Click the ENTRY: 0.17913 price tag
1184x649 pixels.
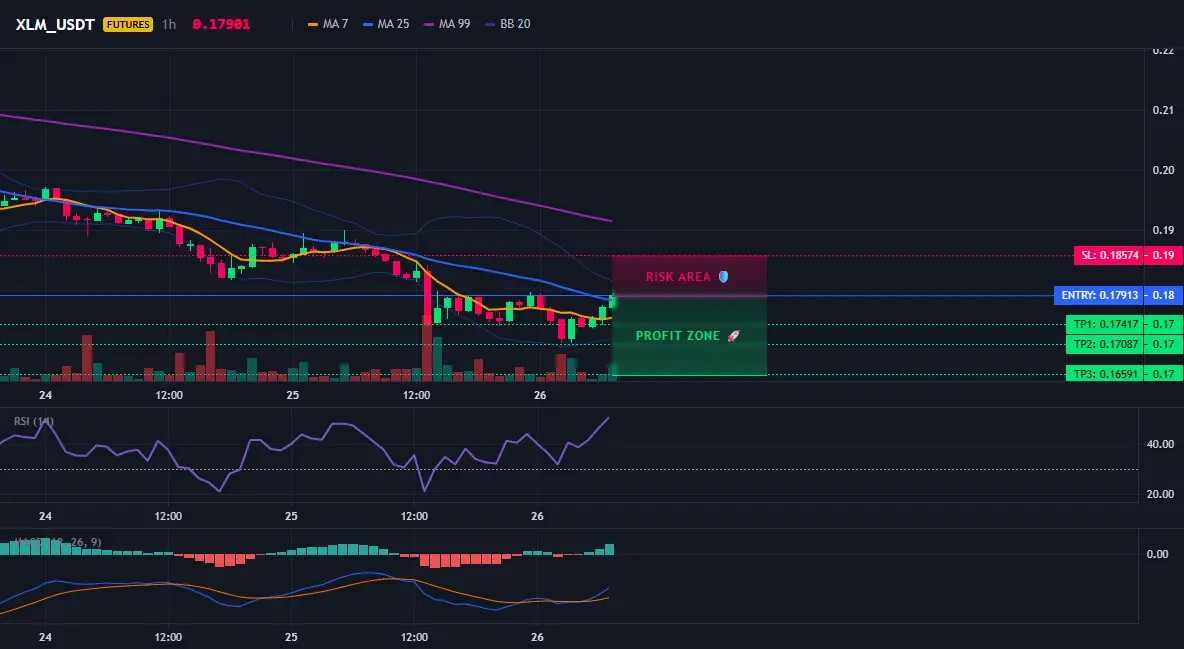pos(1099,295)
